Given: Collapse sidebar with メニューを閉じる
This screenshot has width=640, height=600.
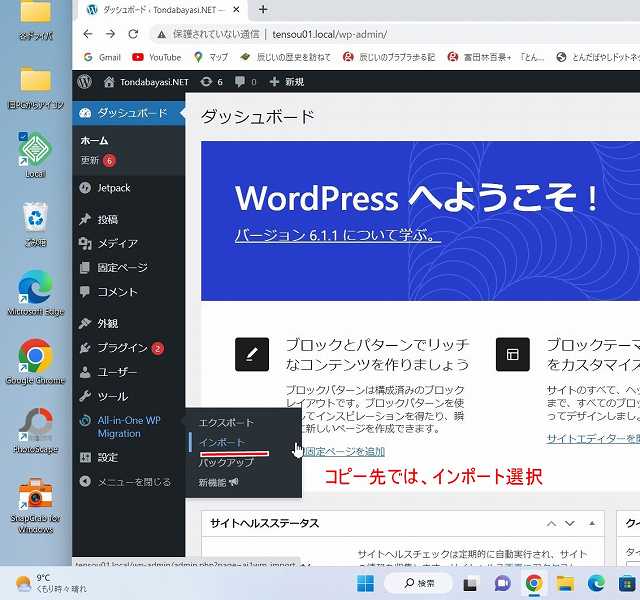Looking at the screenshot, I should [133, 482].
